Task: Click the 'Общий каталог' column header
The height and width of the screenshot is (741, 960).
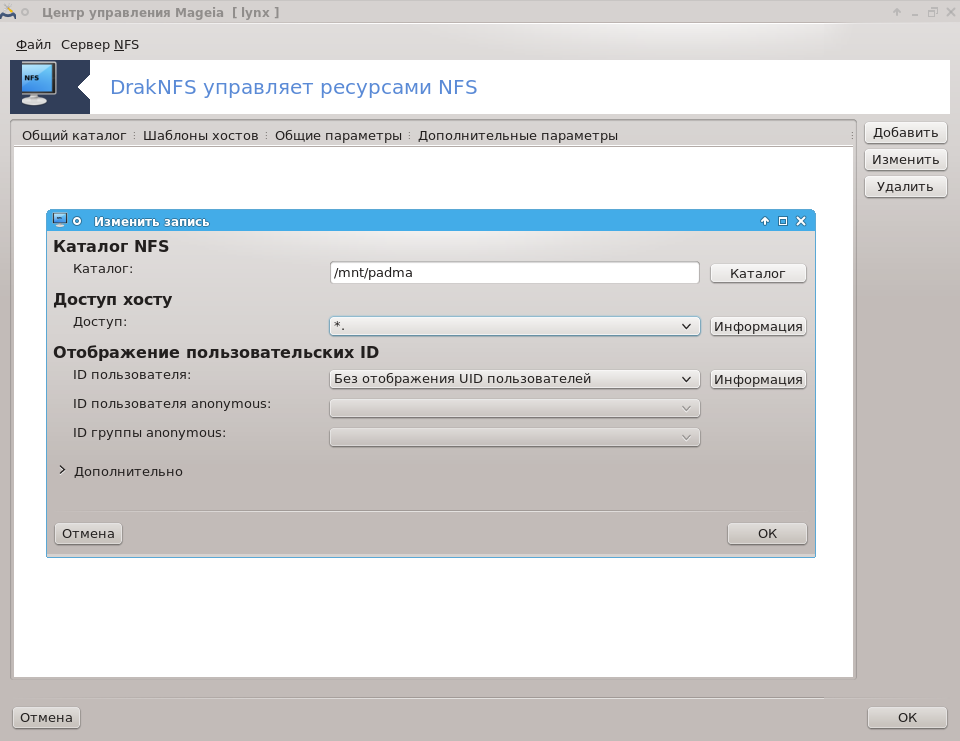Action: (x=74, y=135)
